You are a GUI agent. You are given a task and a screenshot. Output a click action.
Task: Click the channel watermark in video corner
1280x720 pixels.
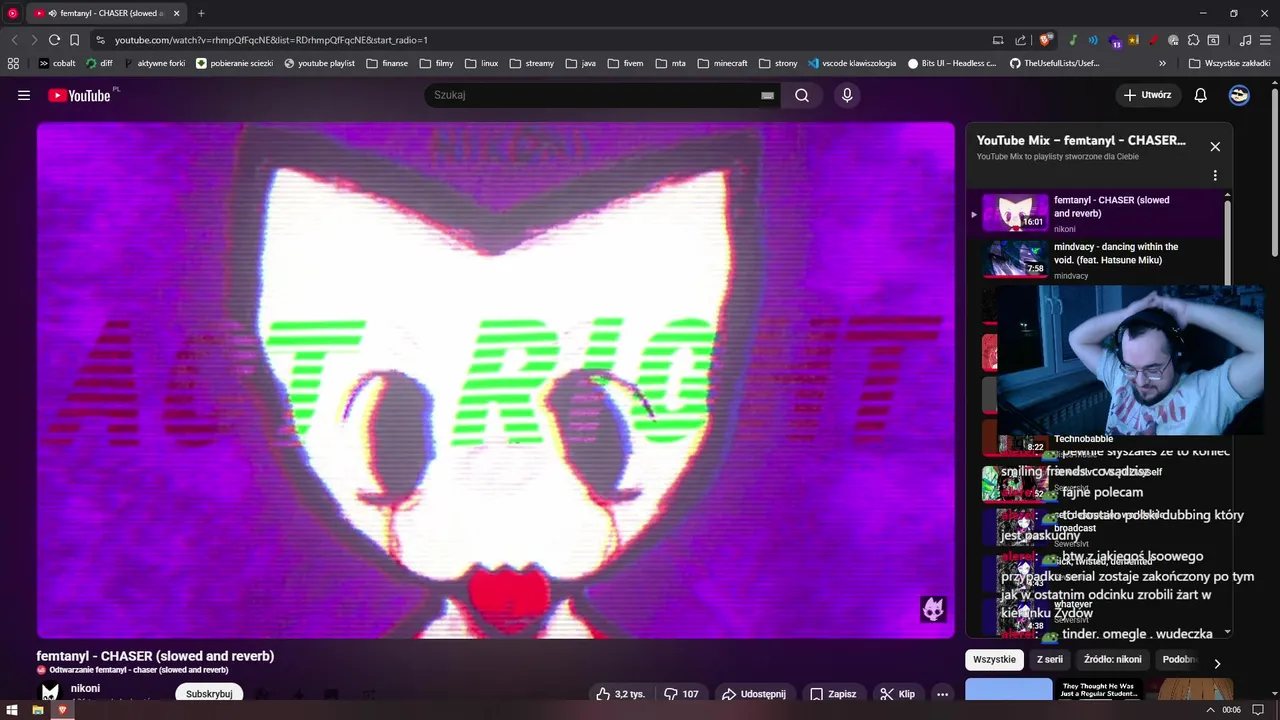tap(933, 609)
